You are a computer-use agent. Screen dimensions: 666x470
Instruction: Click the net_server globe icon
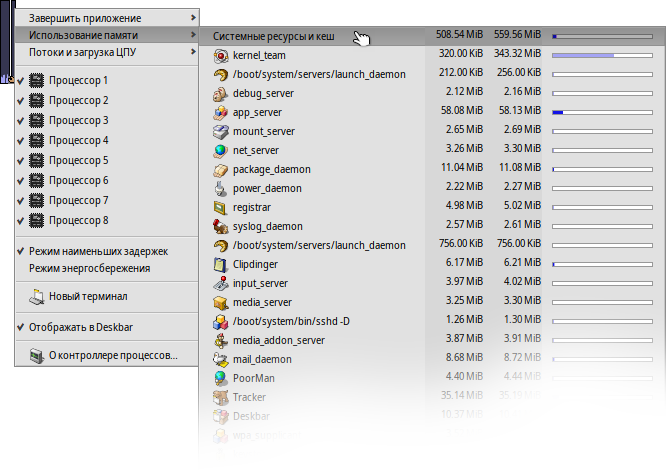coord(220,151)
